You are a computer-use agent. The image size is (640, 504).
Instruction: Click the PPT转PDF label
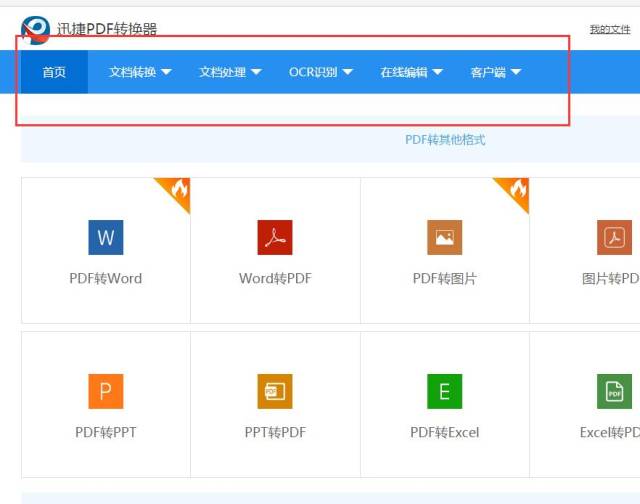coord(275,432)
